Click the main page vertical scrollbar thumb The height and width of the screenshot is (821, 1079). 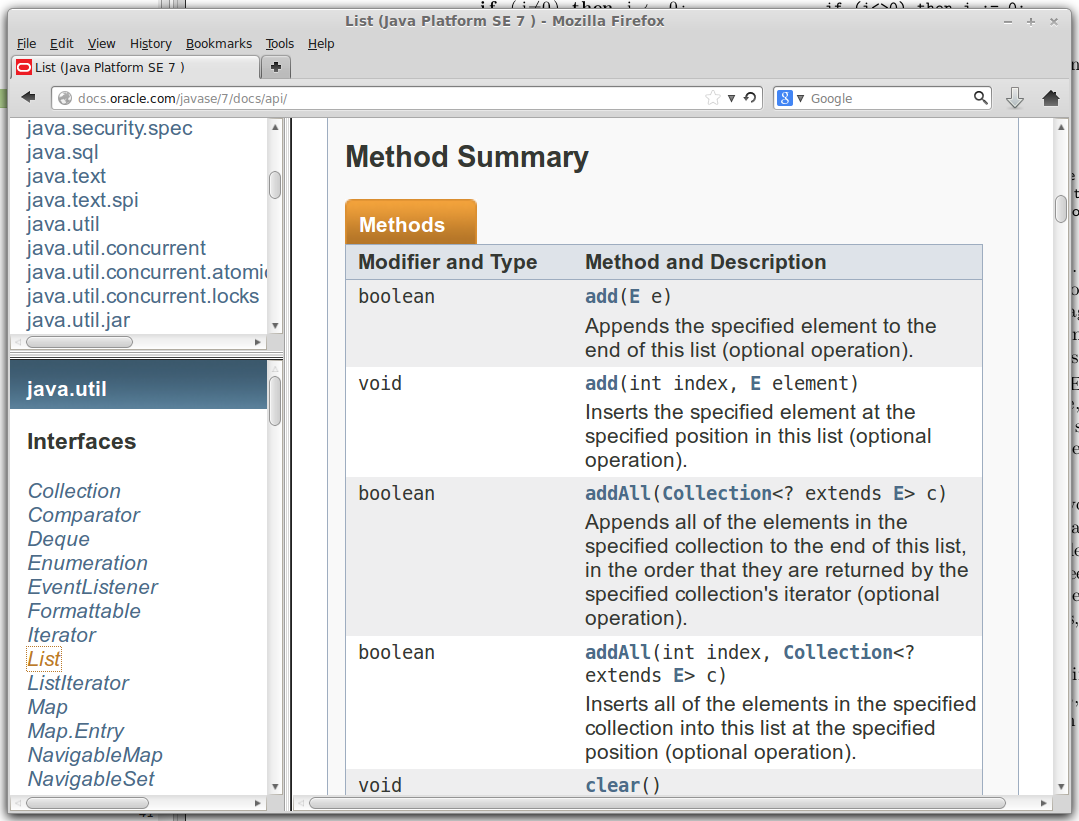(1061, 208)
